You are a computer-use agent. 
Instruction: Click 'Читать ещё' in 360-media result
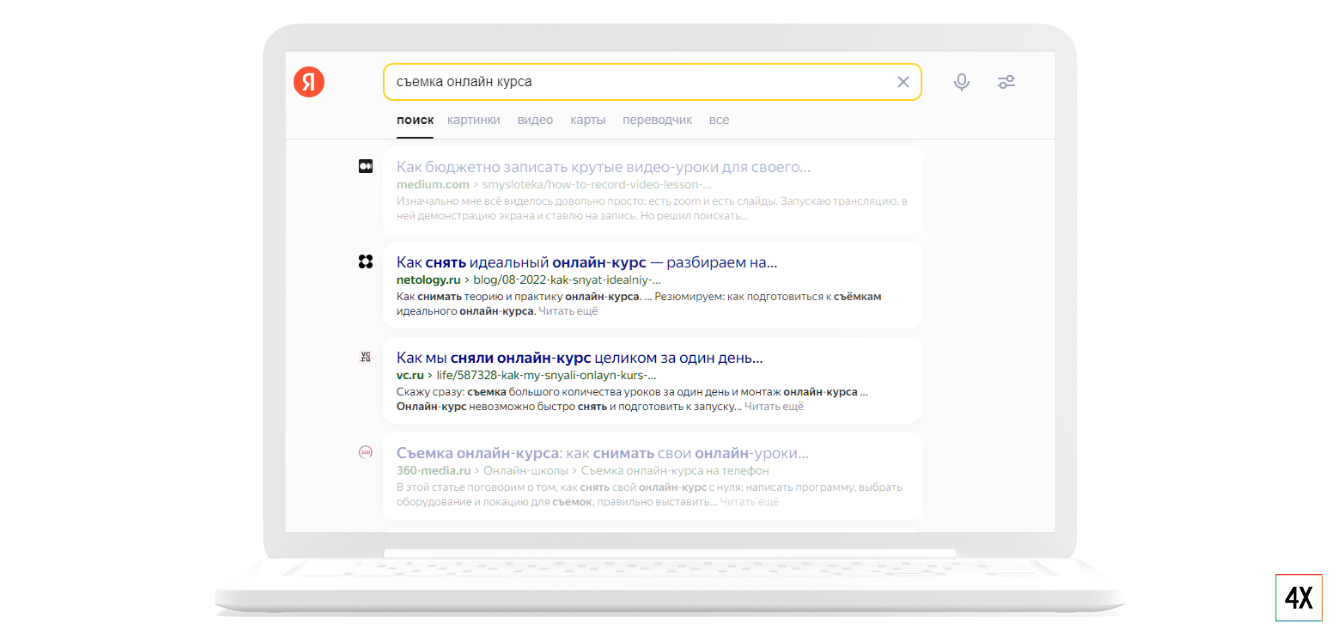click(x=749, y=501)
